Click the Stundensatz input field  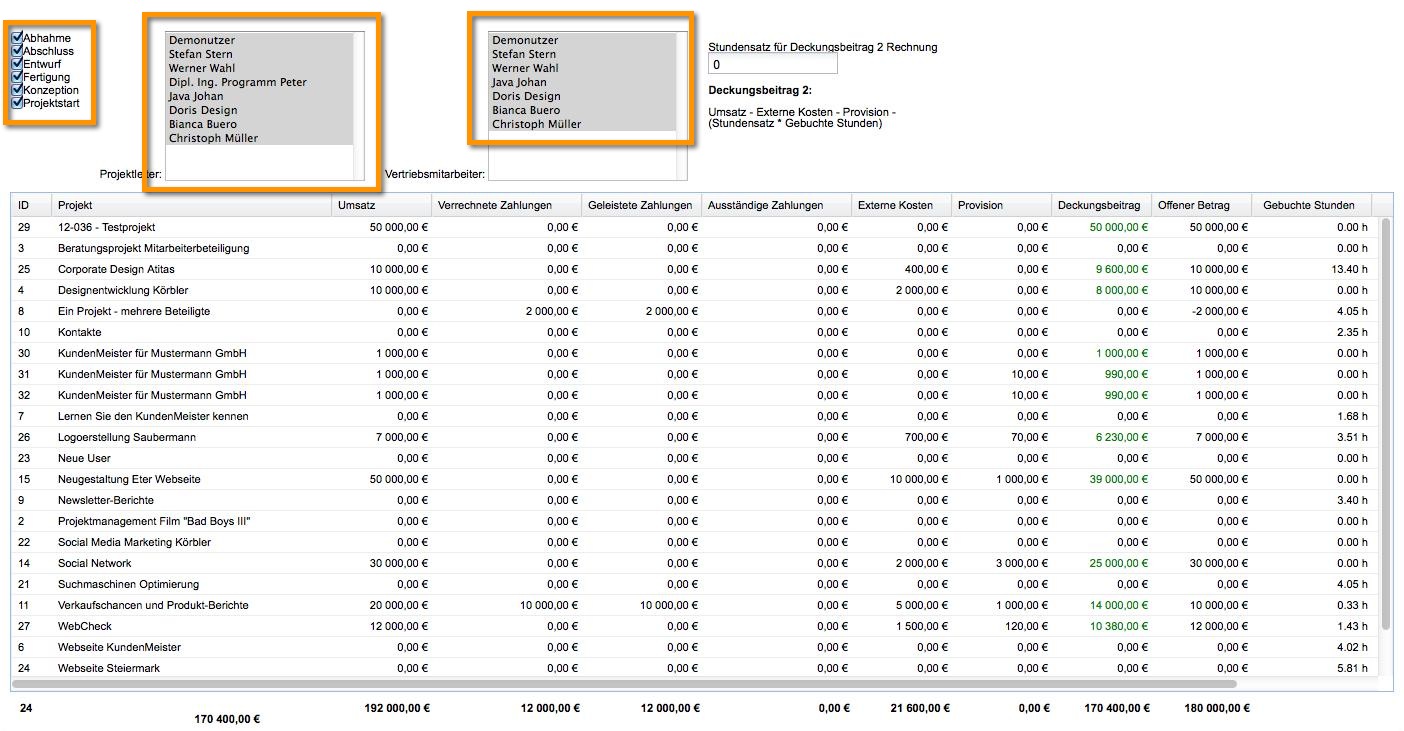point(772,65)
